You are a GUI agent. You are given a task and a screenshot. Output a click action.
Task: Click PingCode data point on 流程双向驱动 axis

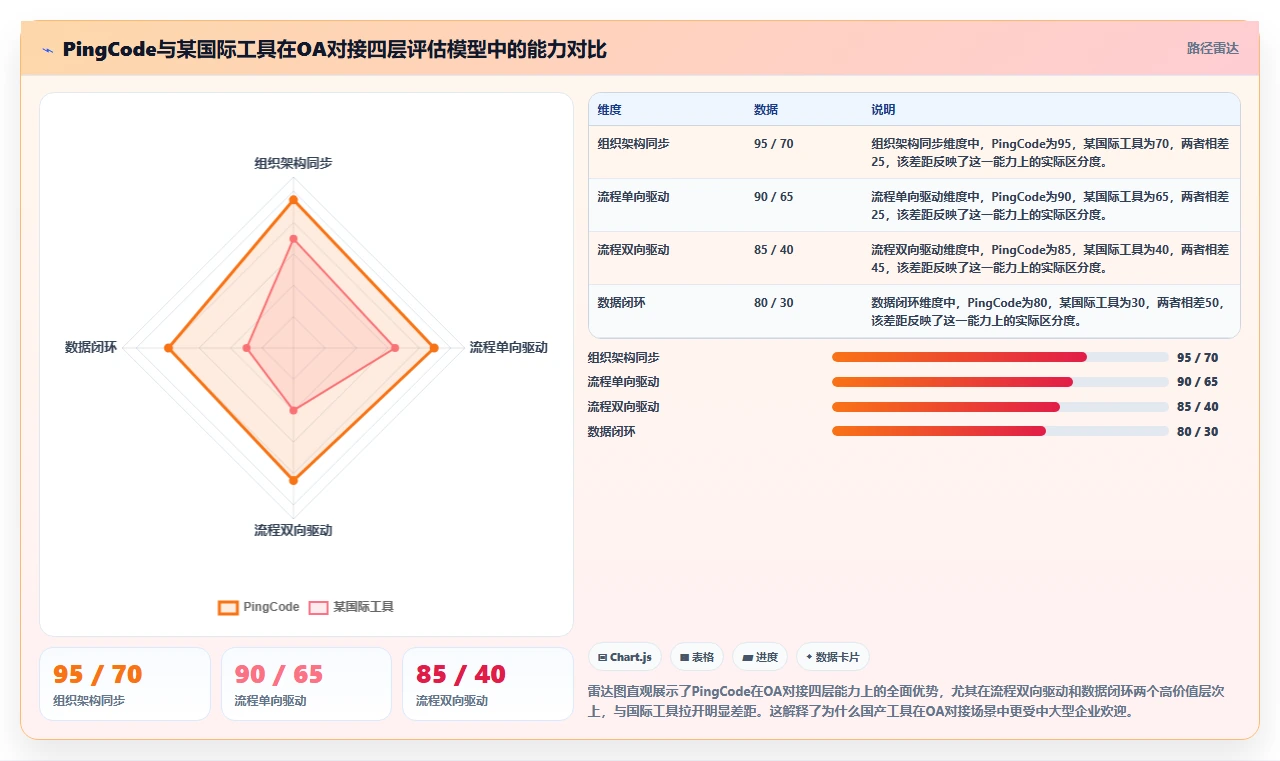(293, 481)
